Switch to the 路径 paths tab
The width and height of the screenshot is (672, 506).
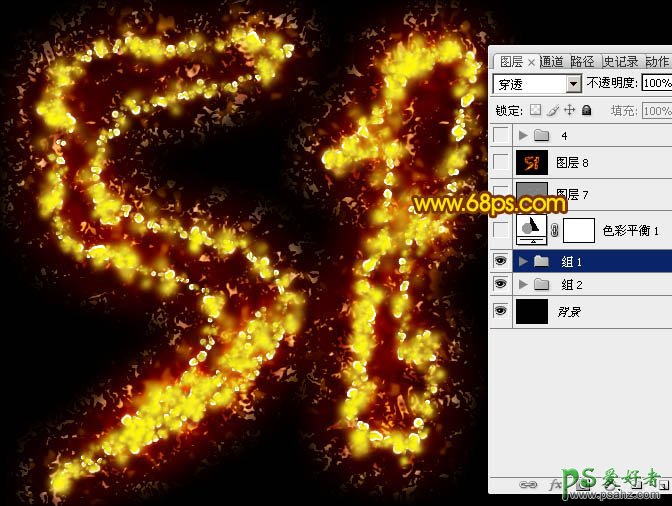pos(582,61)
